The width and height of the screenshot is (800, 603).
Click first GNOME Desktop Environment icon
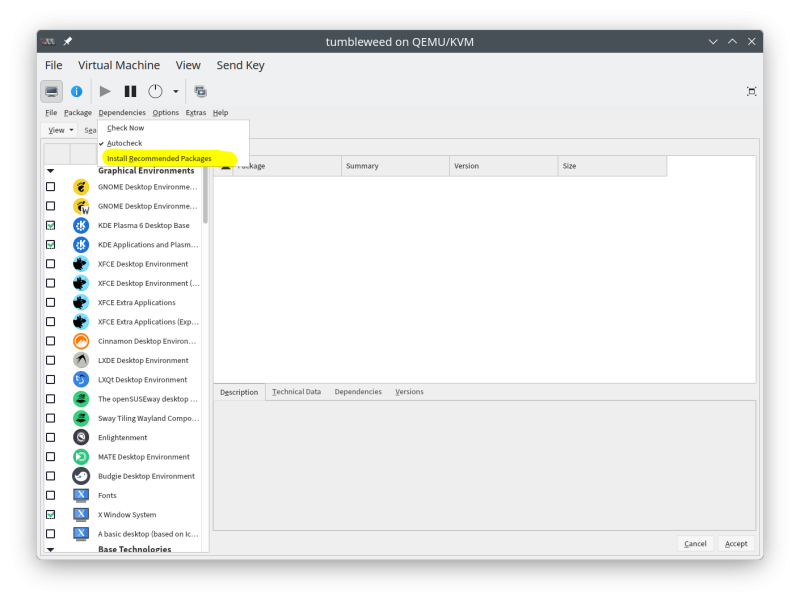pos(81,187)
